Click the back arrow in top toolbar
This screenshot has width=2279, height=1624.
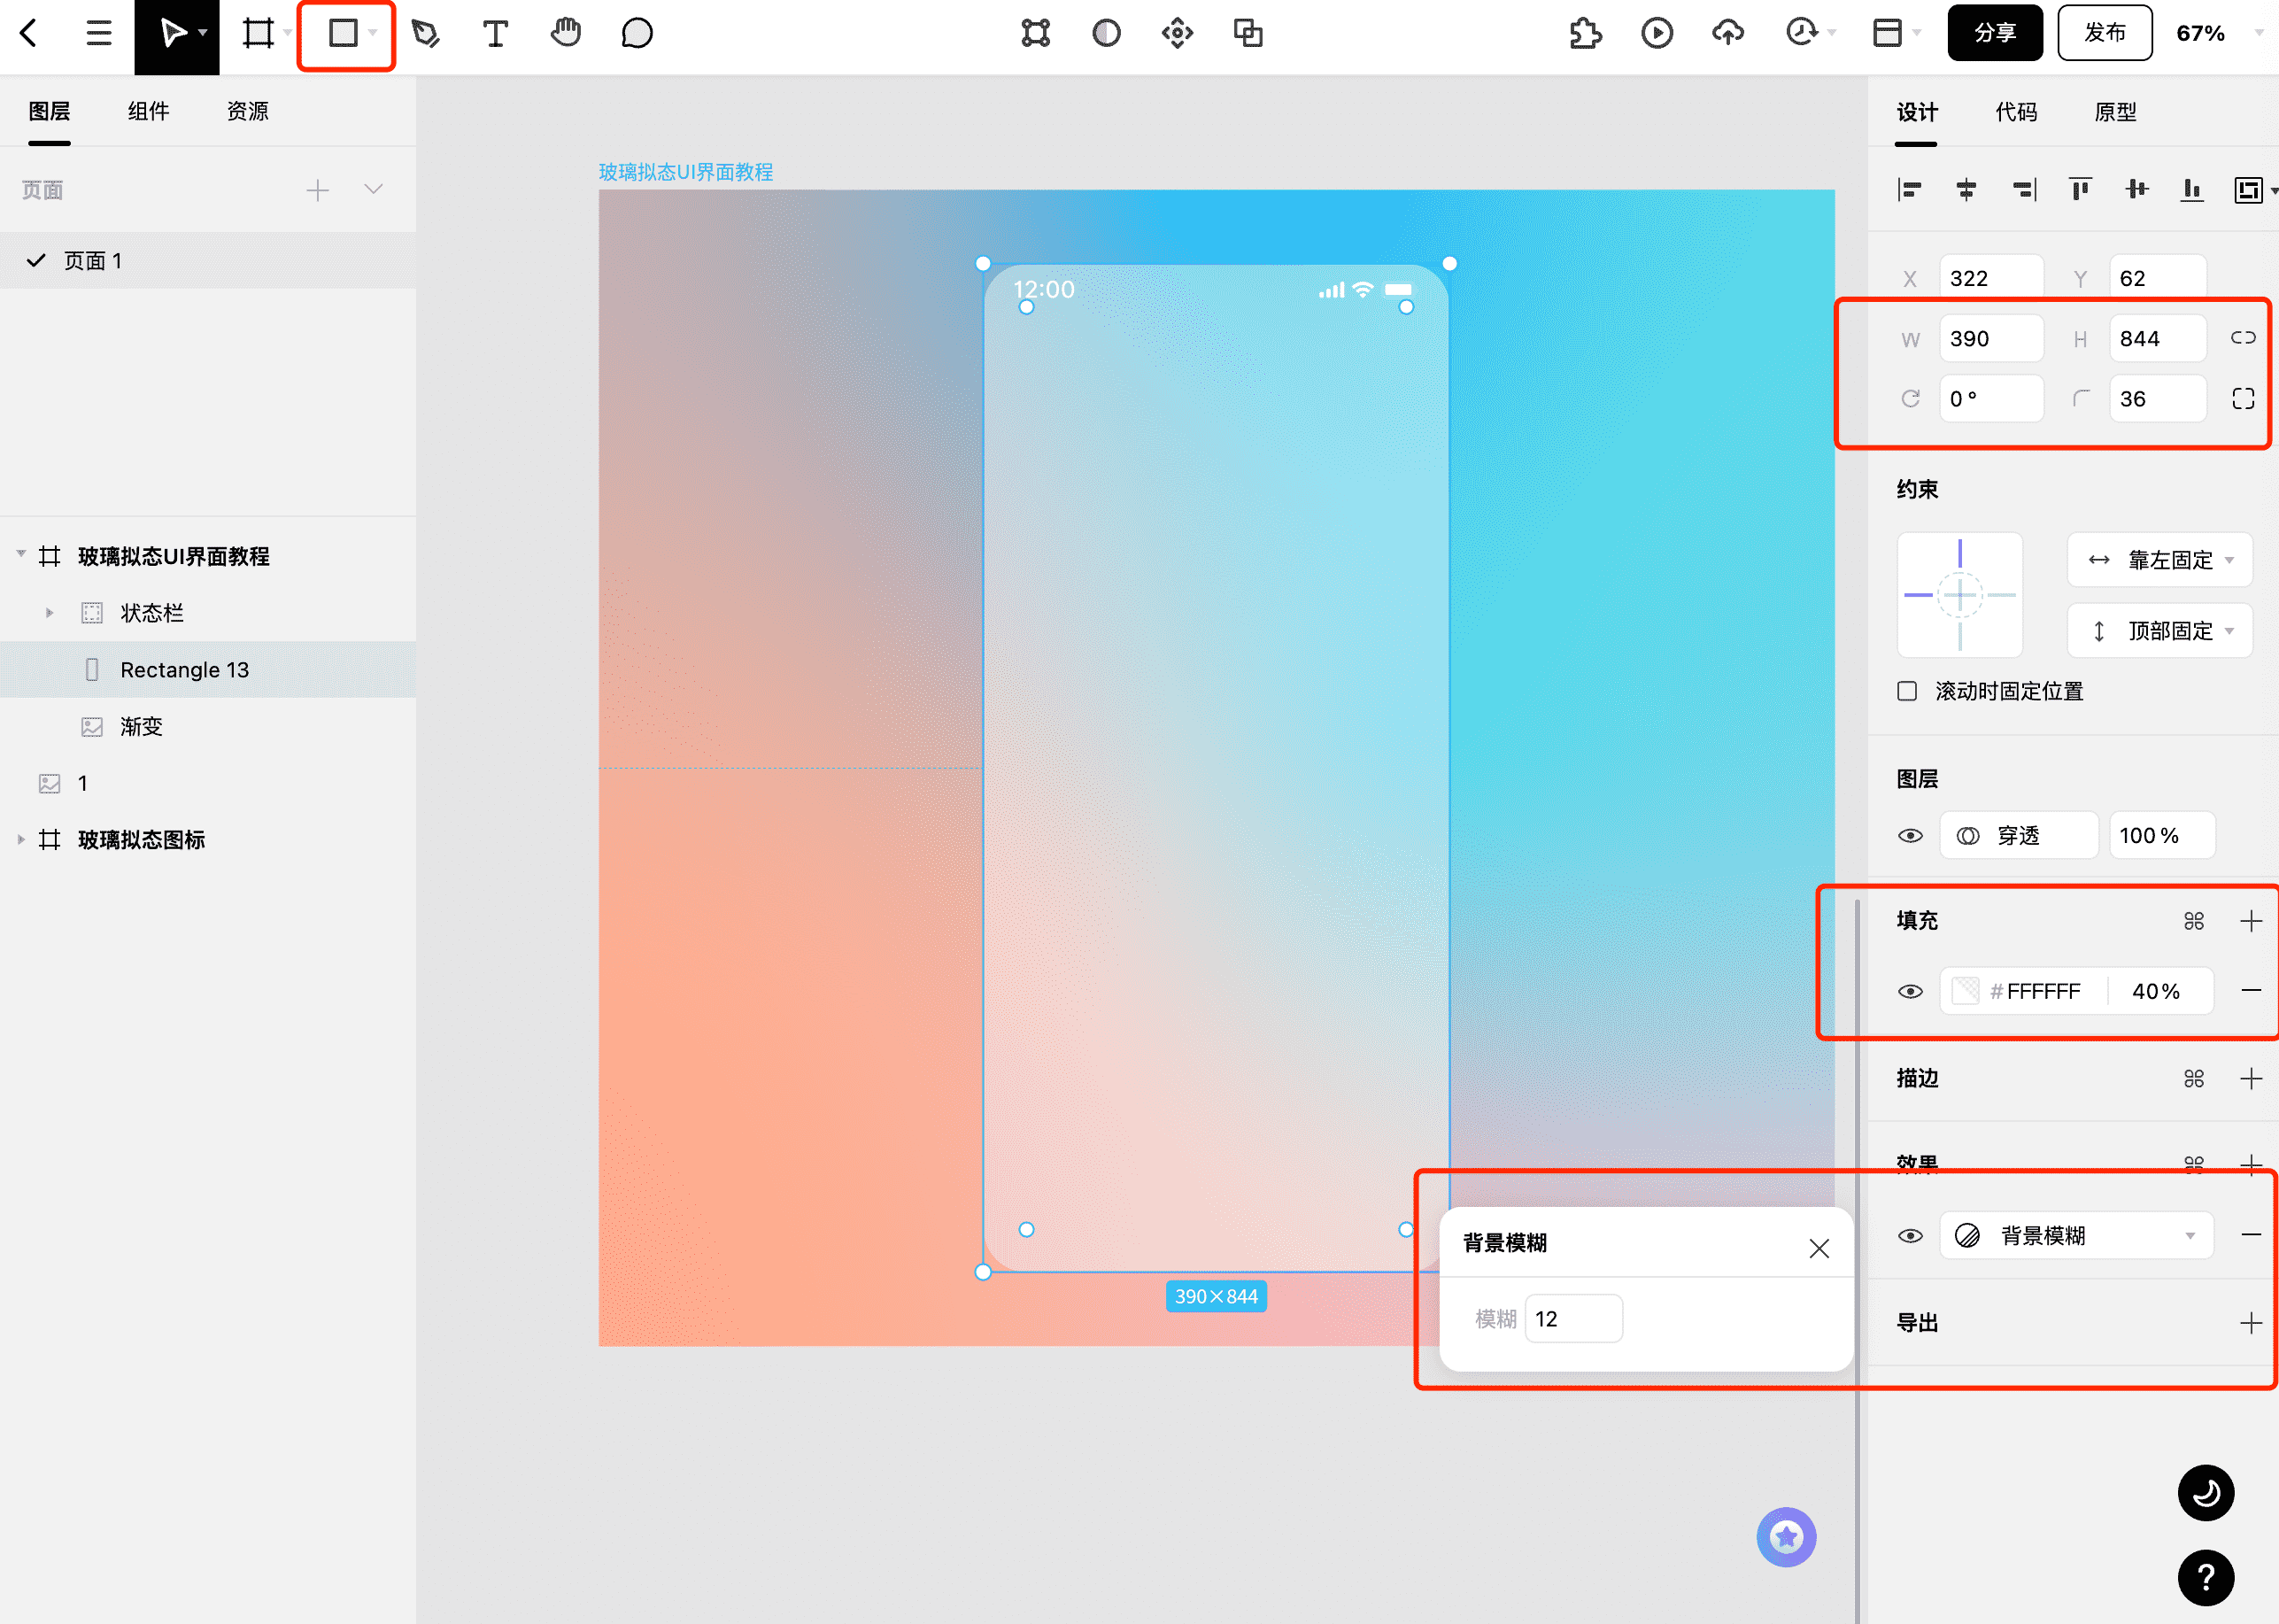(x=29, y=33)
